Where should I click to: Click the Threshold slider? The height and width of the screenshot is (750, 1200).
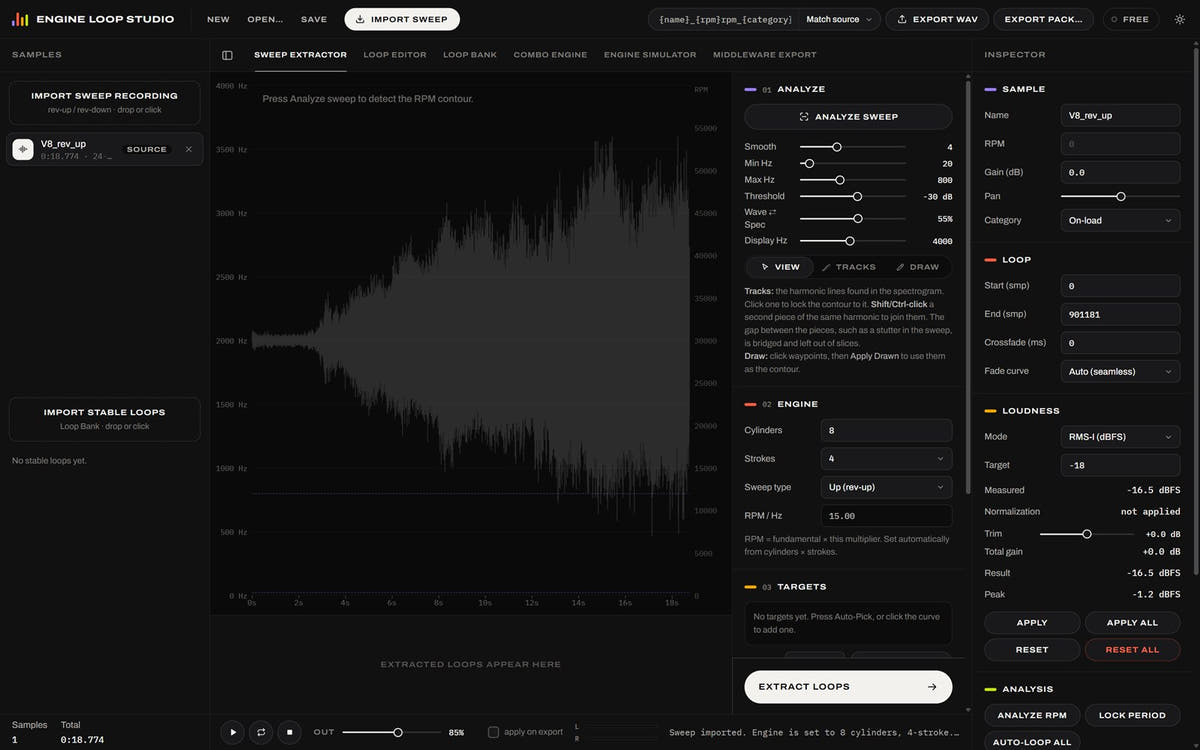pos(853,197)
